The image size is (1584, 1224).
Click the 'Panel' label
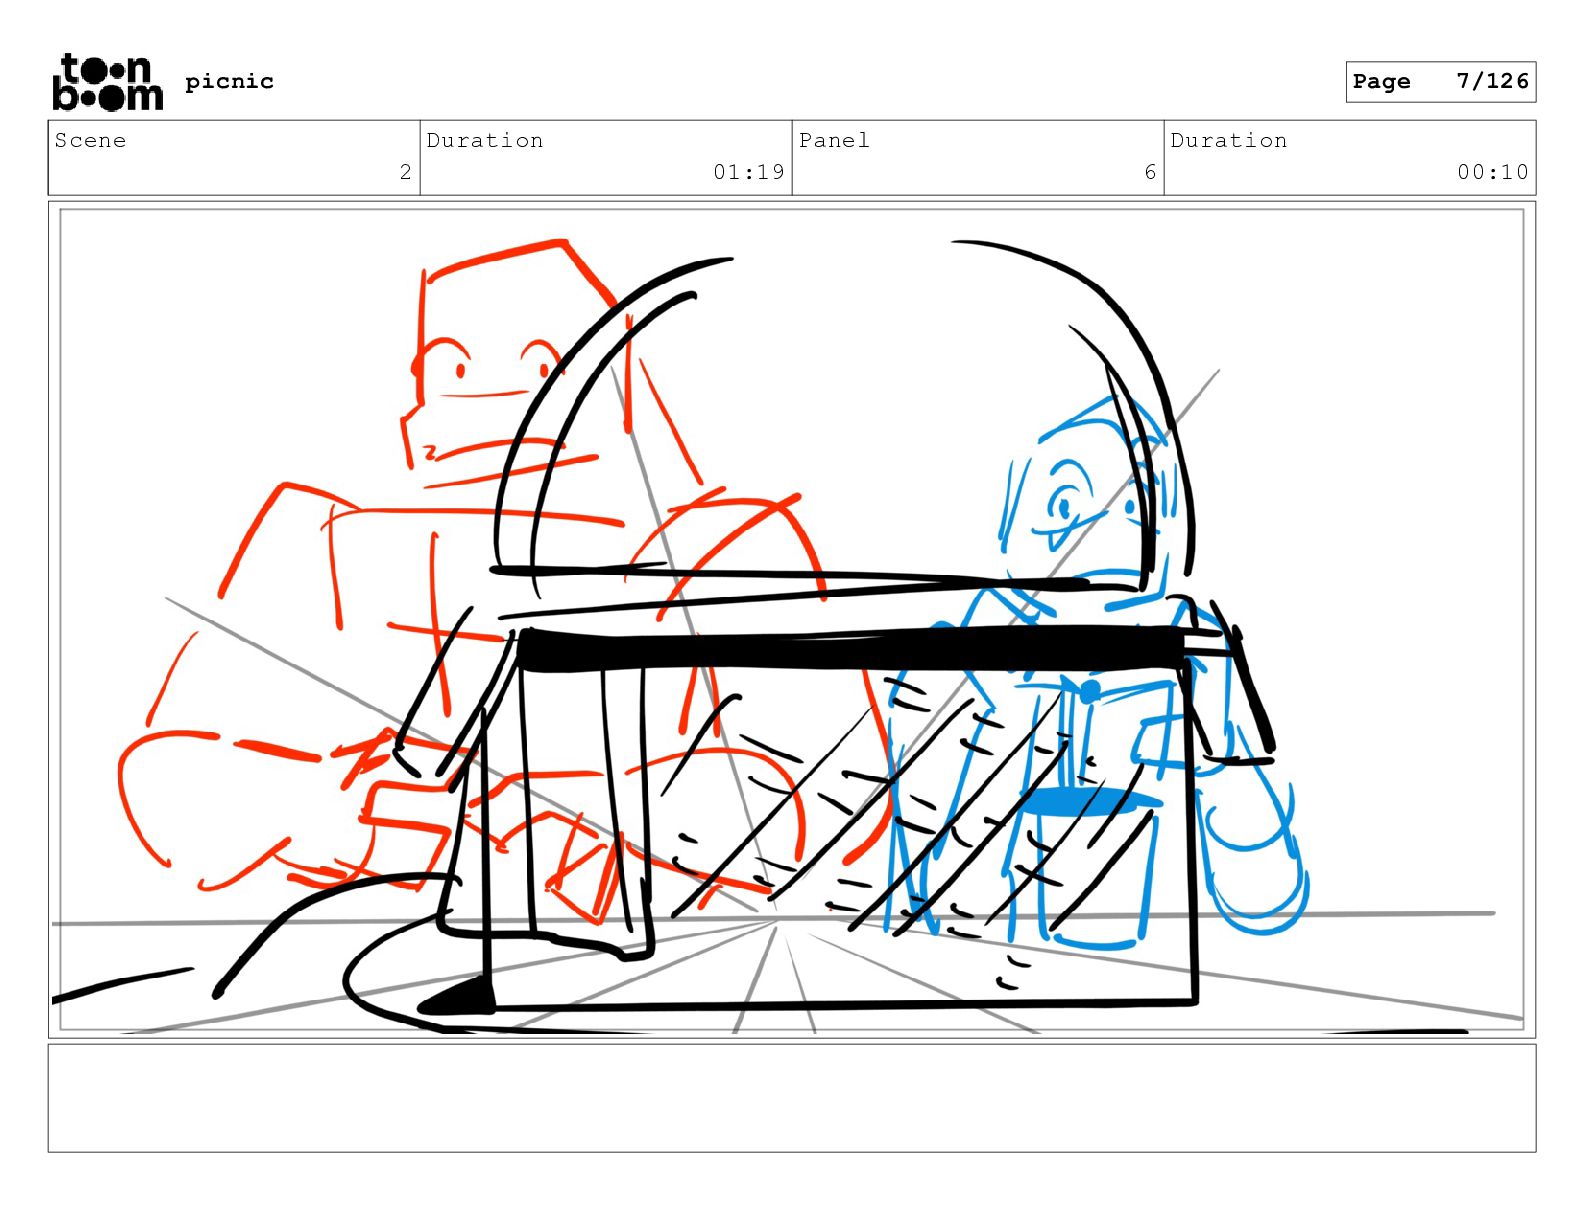834,140
